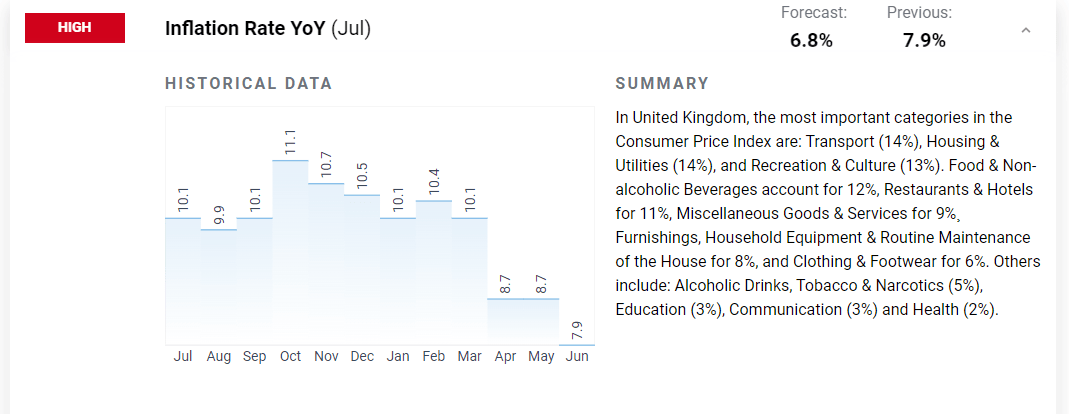The image size is (1069, 414).
Task: Click the Jan month label on axis
Action: [397, 357]
